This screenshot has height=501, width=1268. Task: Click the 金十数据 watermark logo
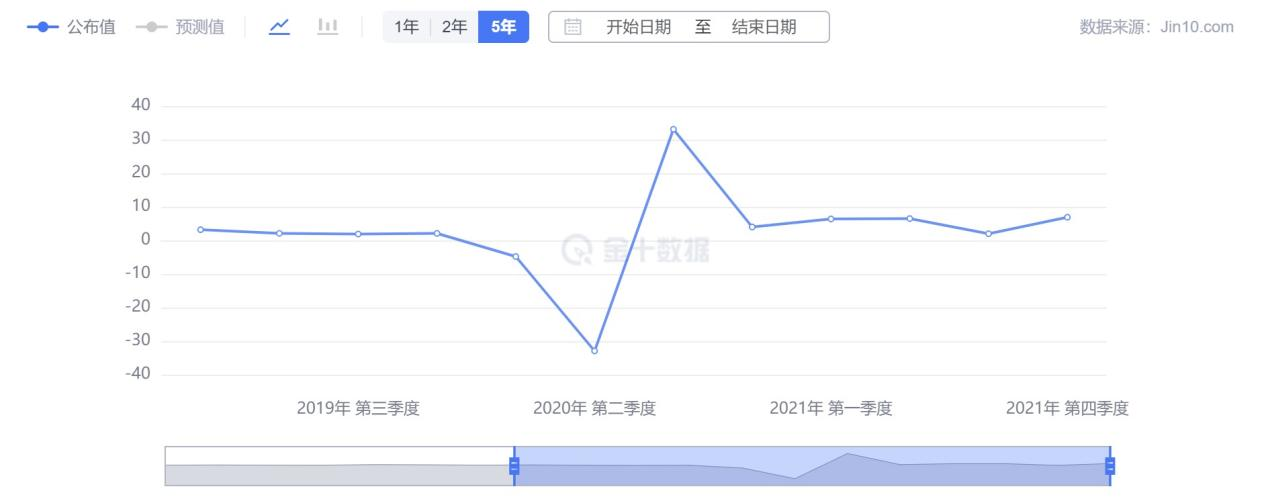pos(635,249)
